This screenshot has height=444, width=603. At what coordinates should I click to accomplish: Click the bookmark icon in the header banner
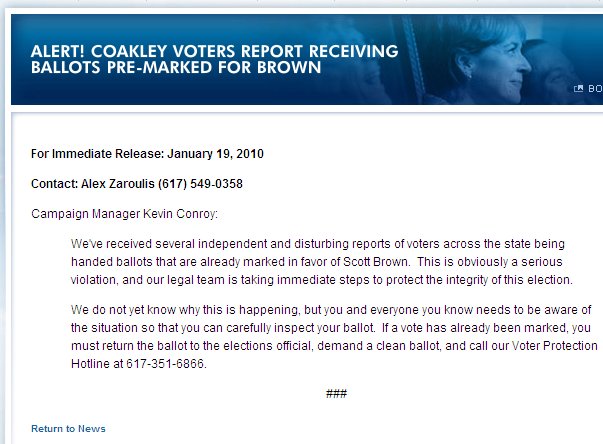click(578, 88)
